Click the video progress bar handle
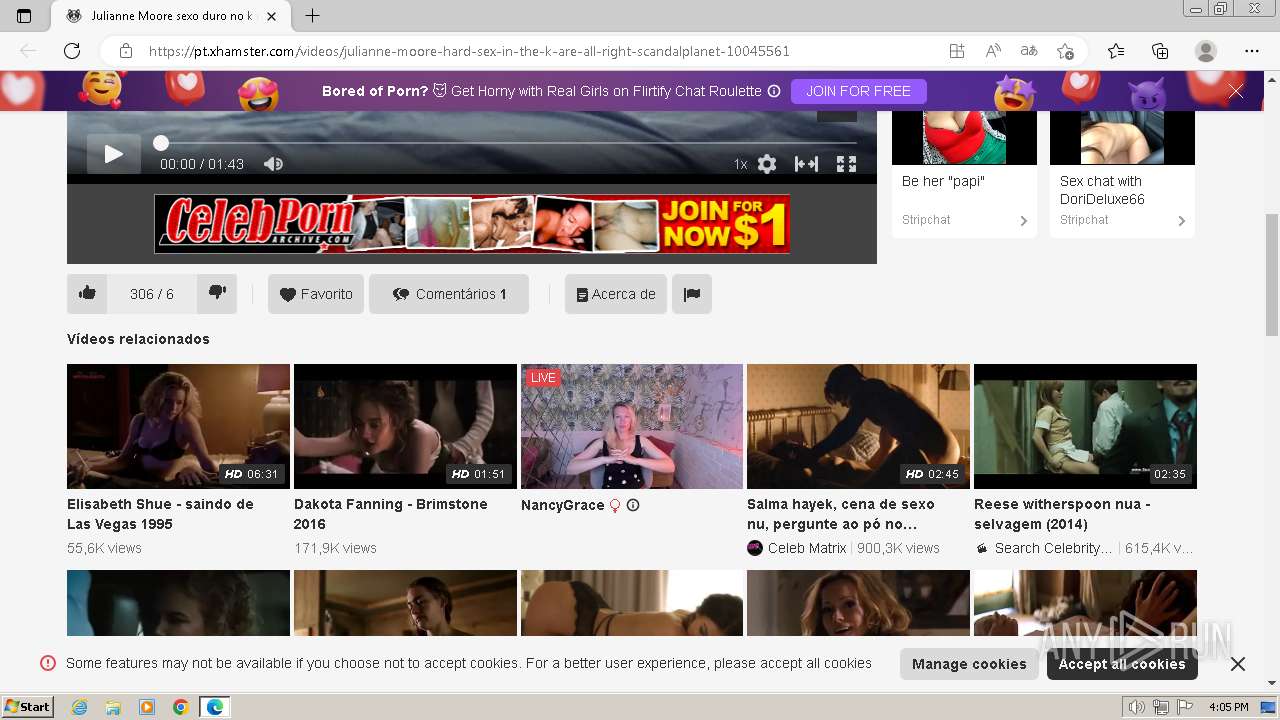The height and width of the screenshot is (720, 1280). (160, 143)
